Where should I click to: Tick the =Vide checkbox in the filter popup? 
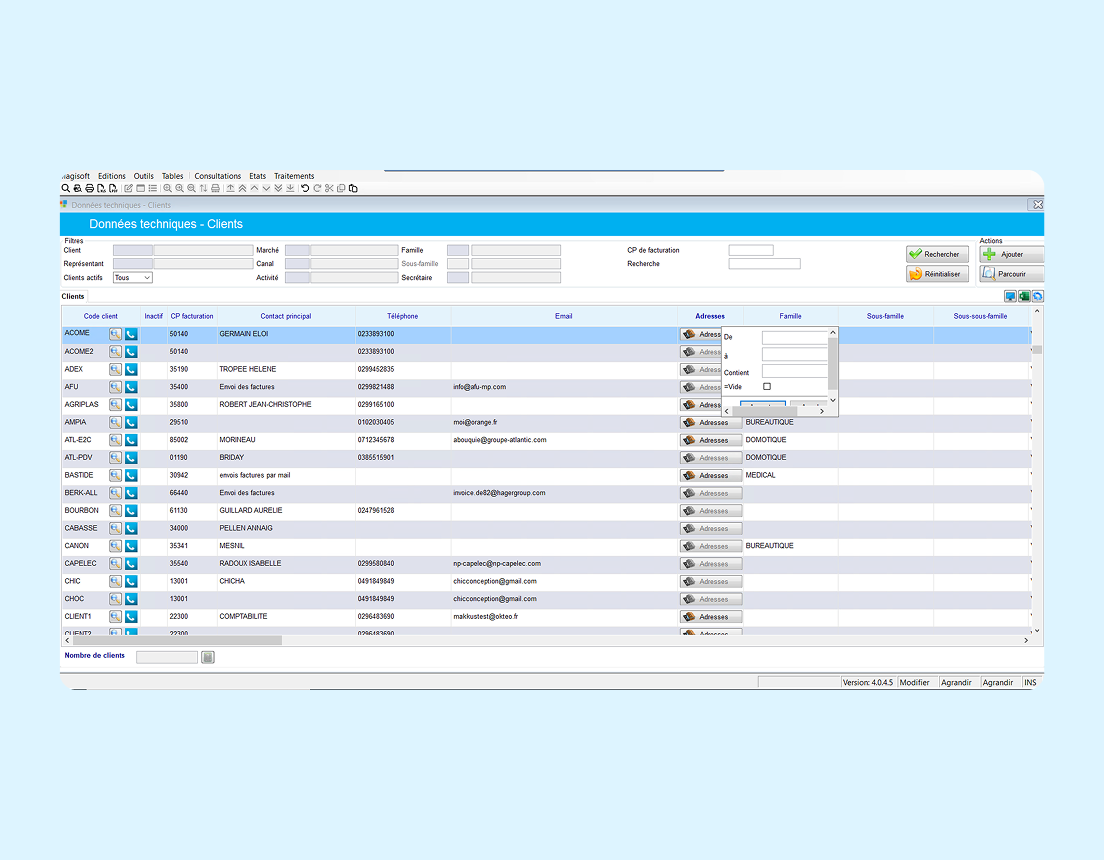[x=767, y=387]
